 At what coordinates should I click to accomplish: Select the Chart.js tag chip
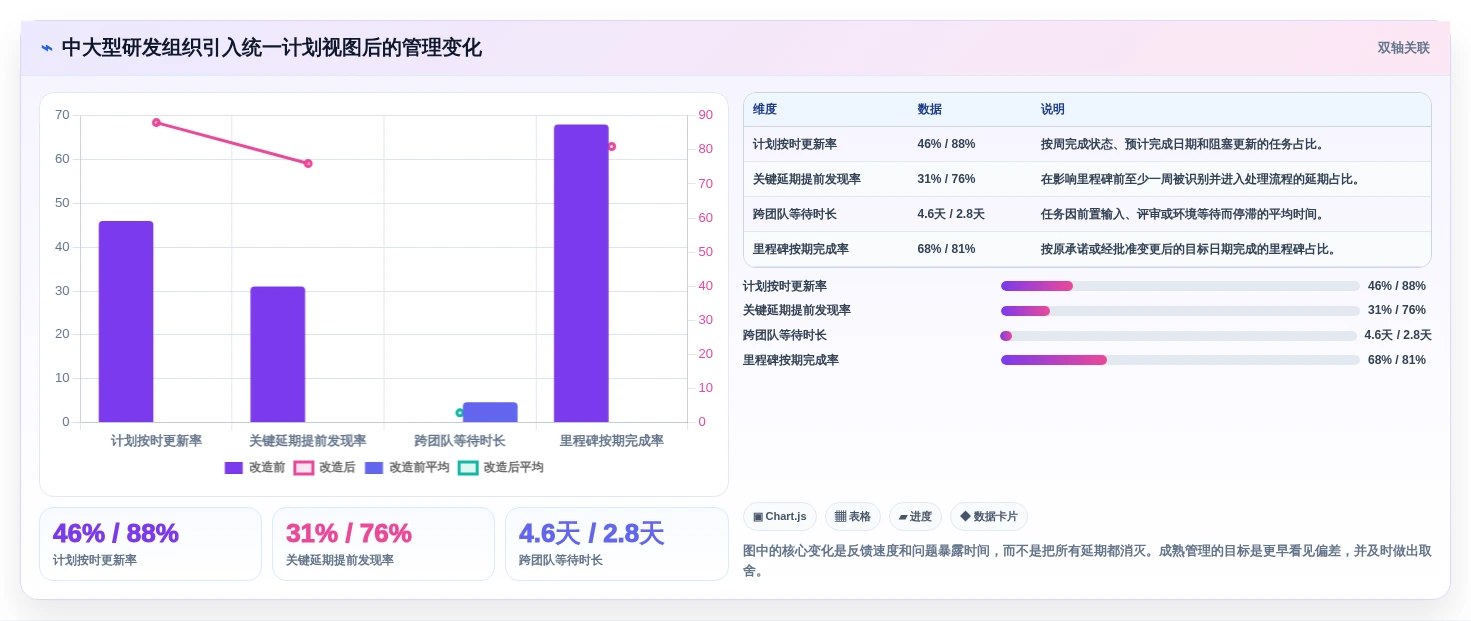780,517
